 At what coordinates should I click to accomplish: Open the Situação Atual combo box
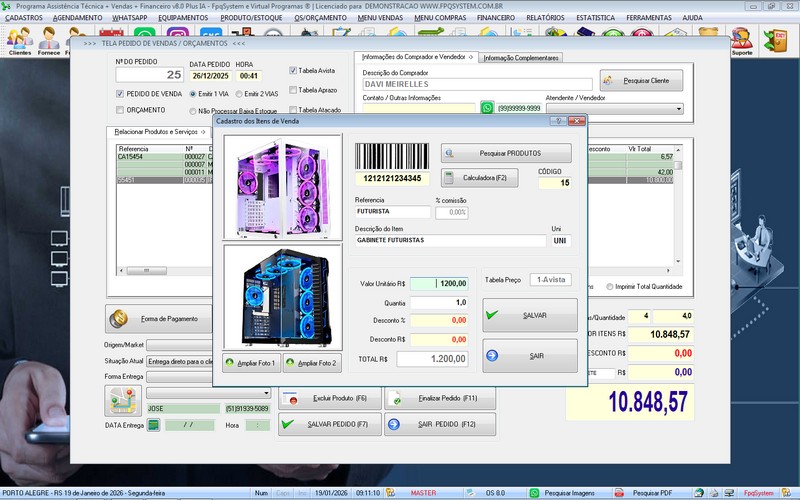point(180,361)
